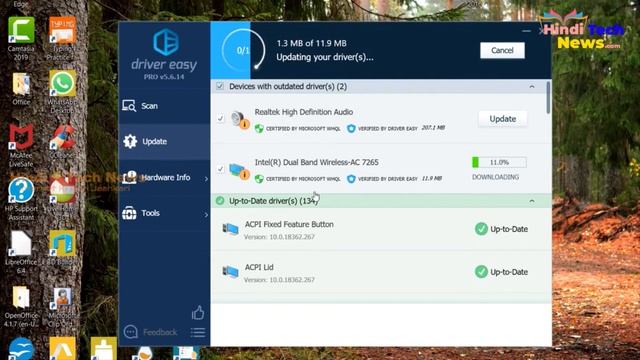Open the Update section
This screenshot has width=640, height=360.
click(x=164, y=142)
